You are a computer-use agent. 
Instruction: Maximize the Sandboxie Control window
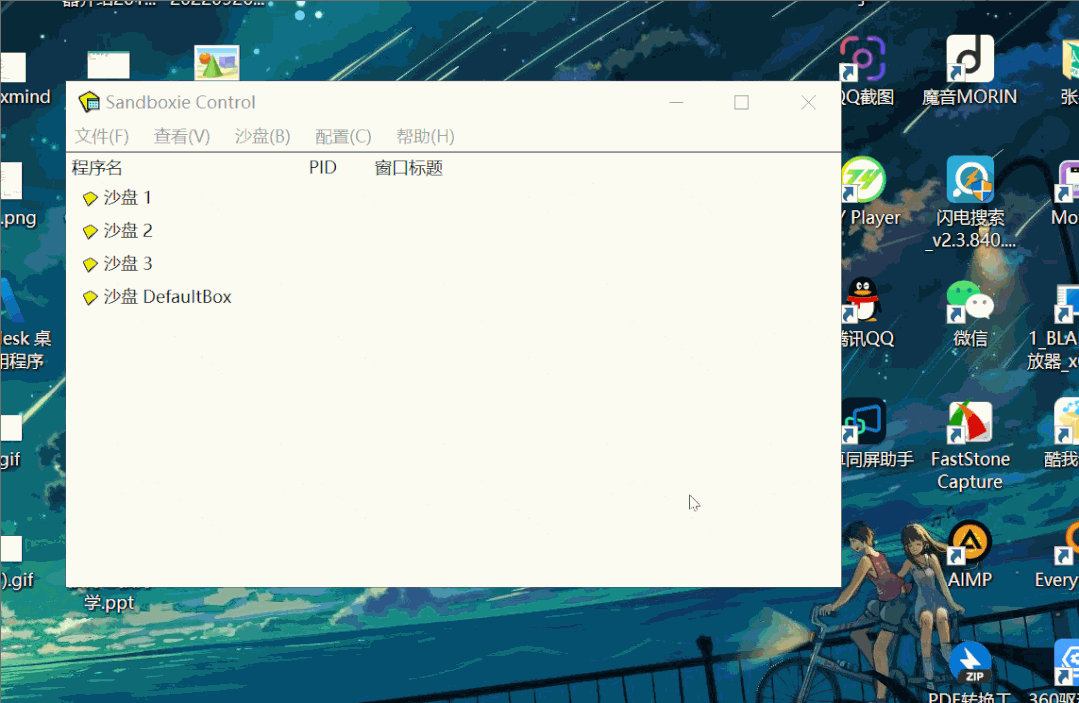tap(741, 102)
